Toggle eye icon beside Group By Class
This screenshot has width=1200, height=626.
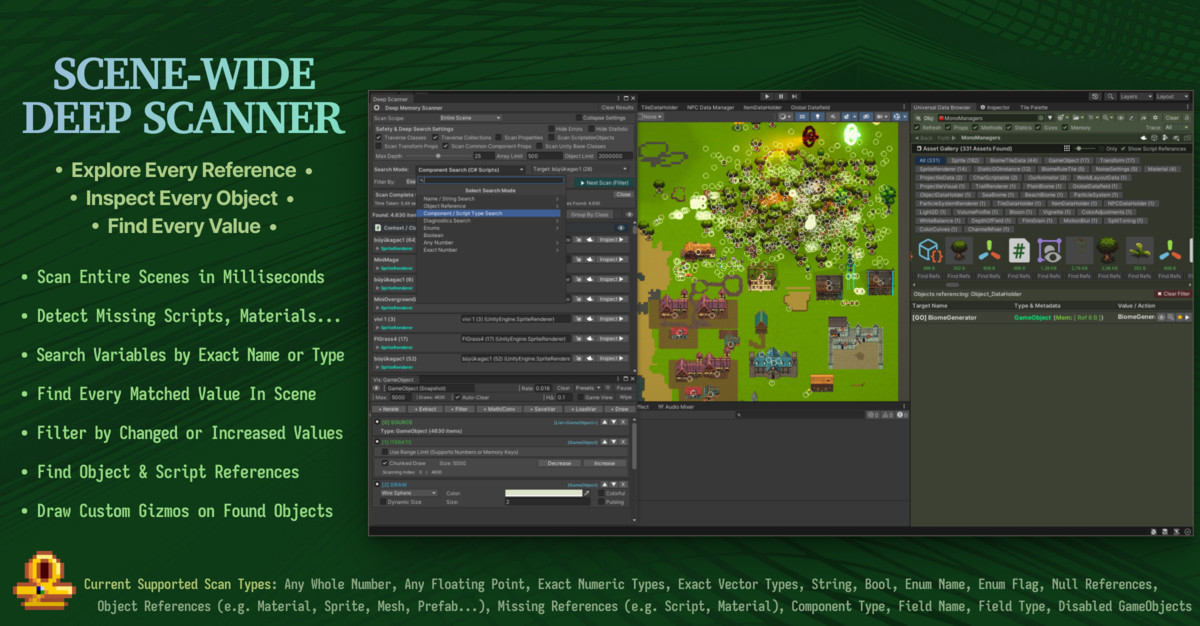coord(629,214)
